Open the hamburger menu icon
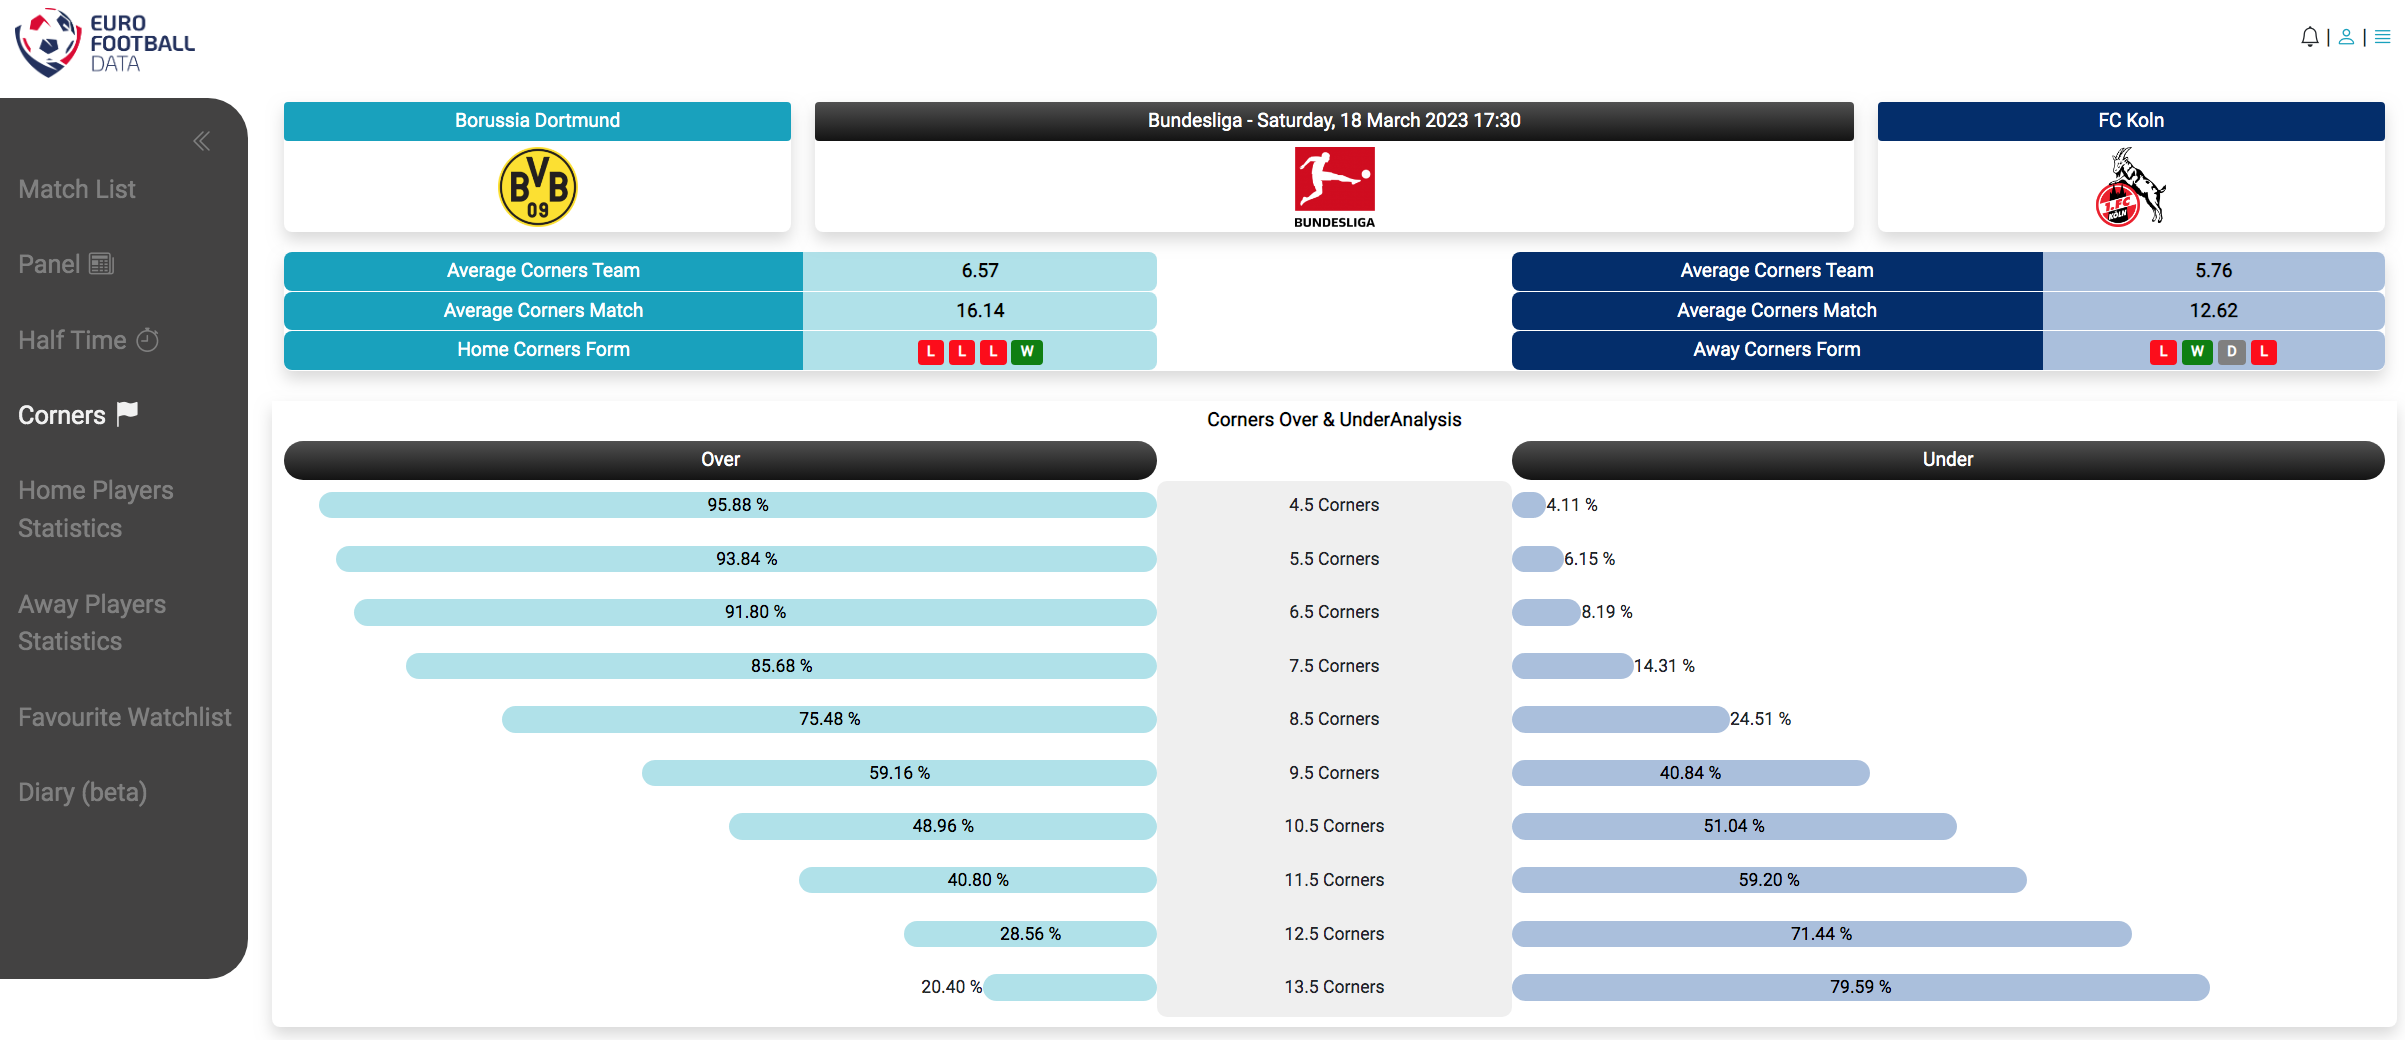Image resolution: width=2405 pixels, height=1040 pixels. click(2382, 37)
